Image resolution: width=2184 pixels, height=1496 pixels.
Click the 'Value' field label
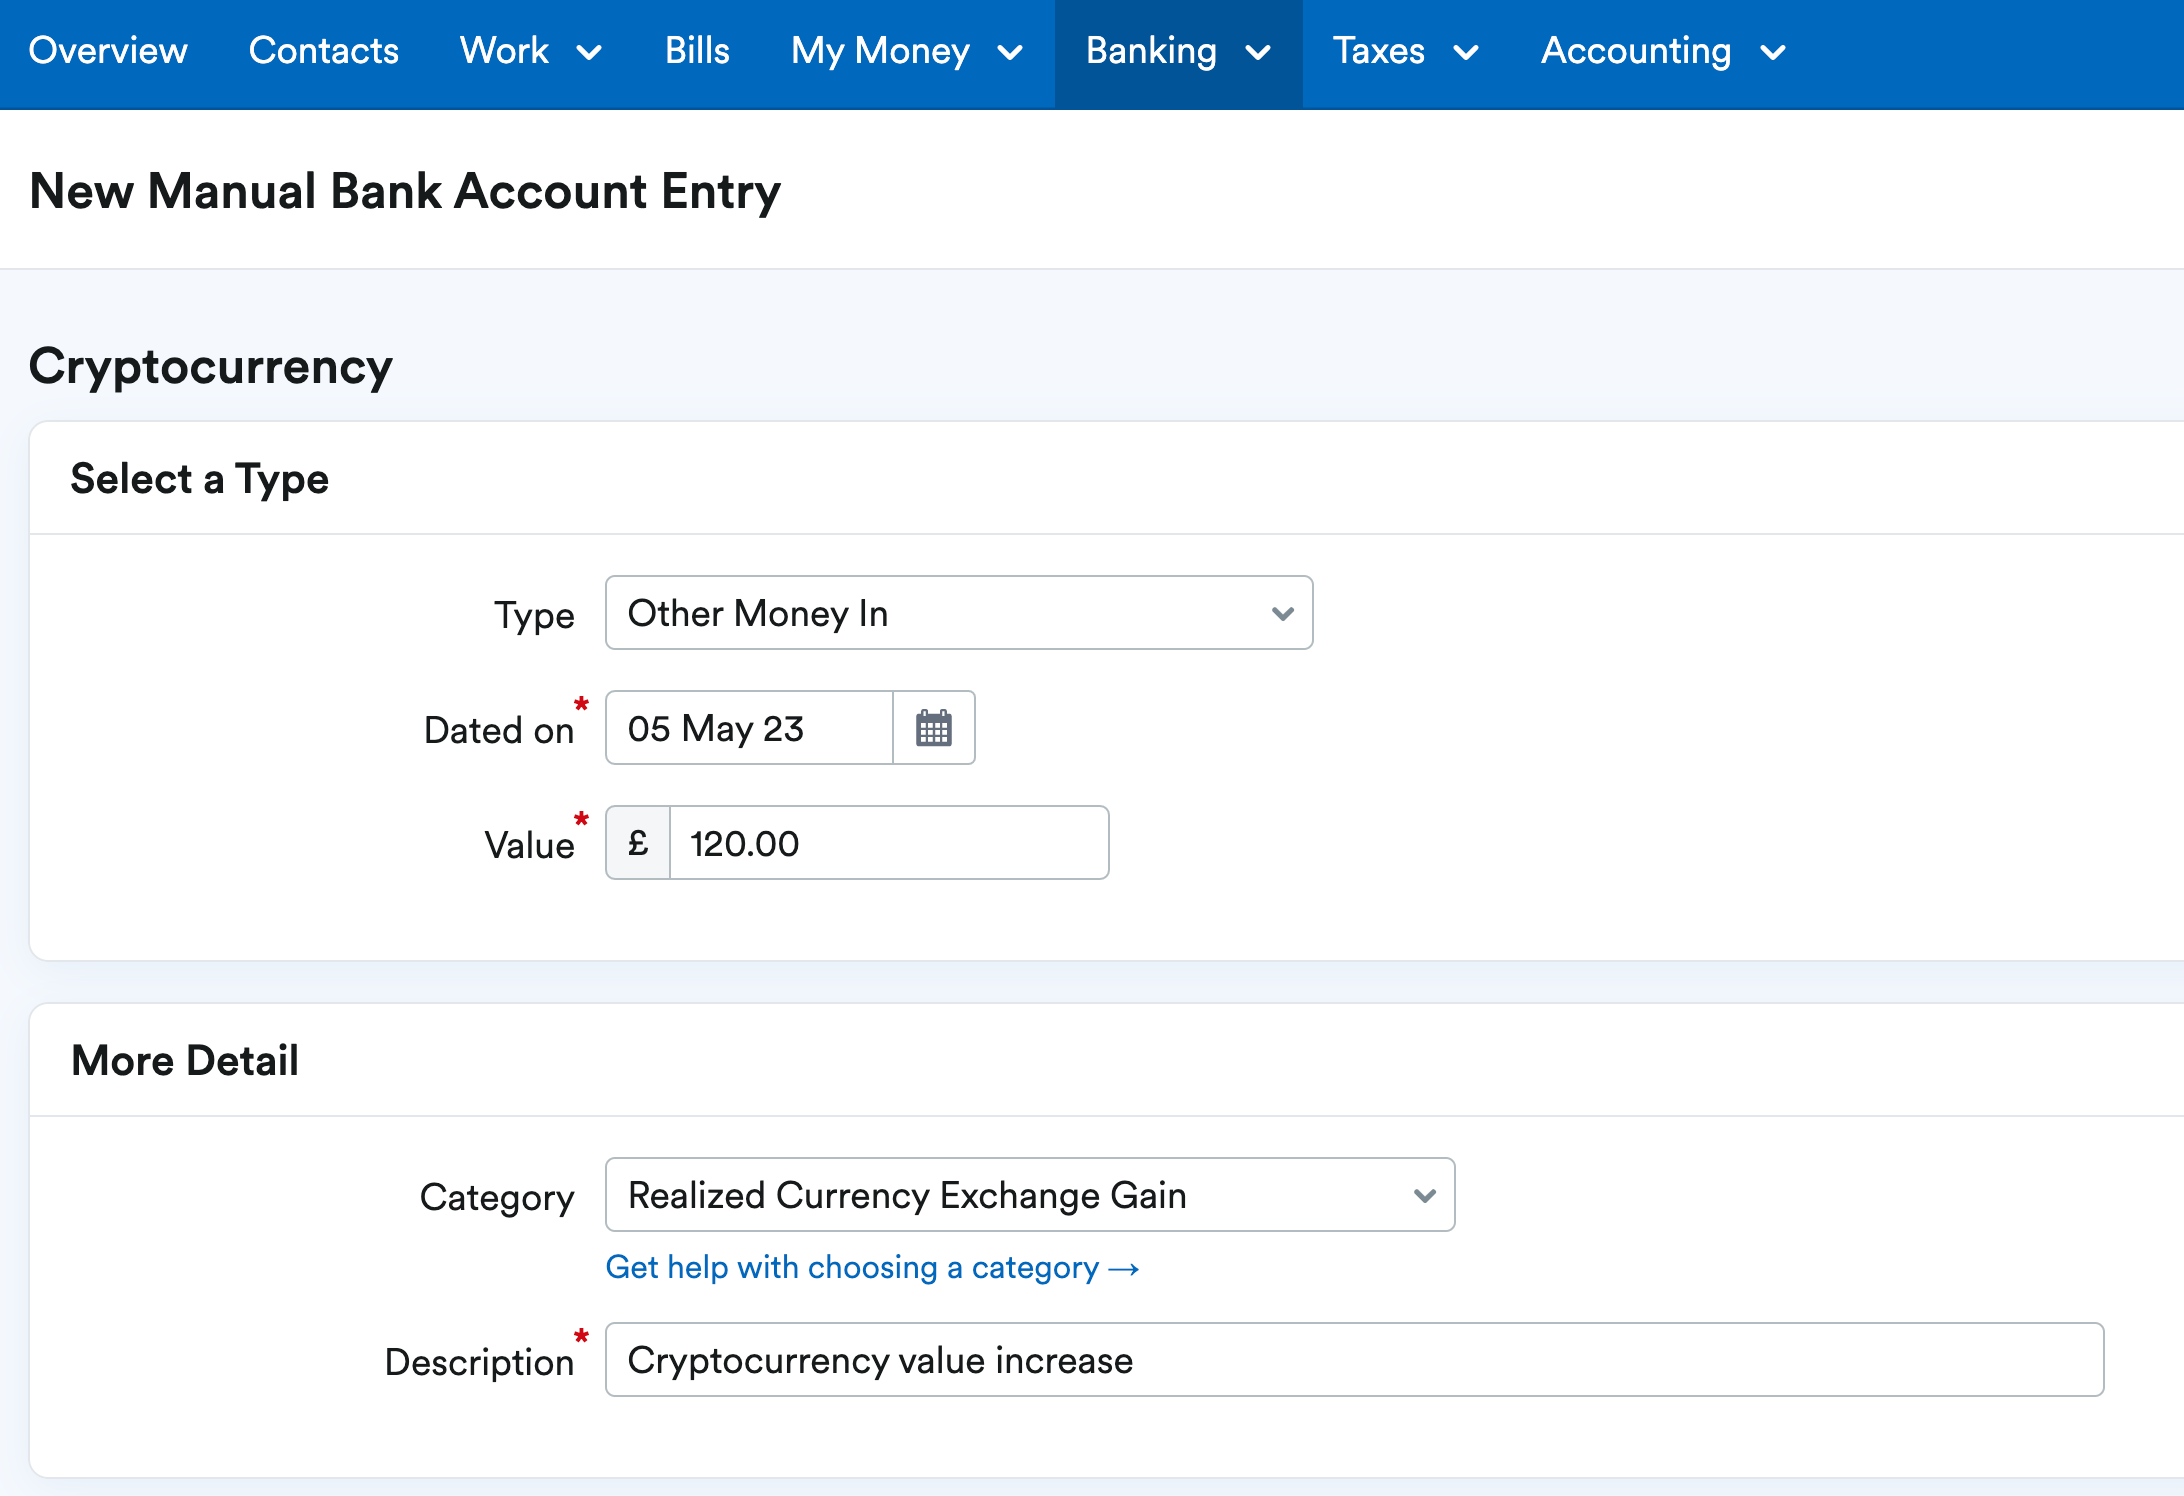(x=529, y=845)
